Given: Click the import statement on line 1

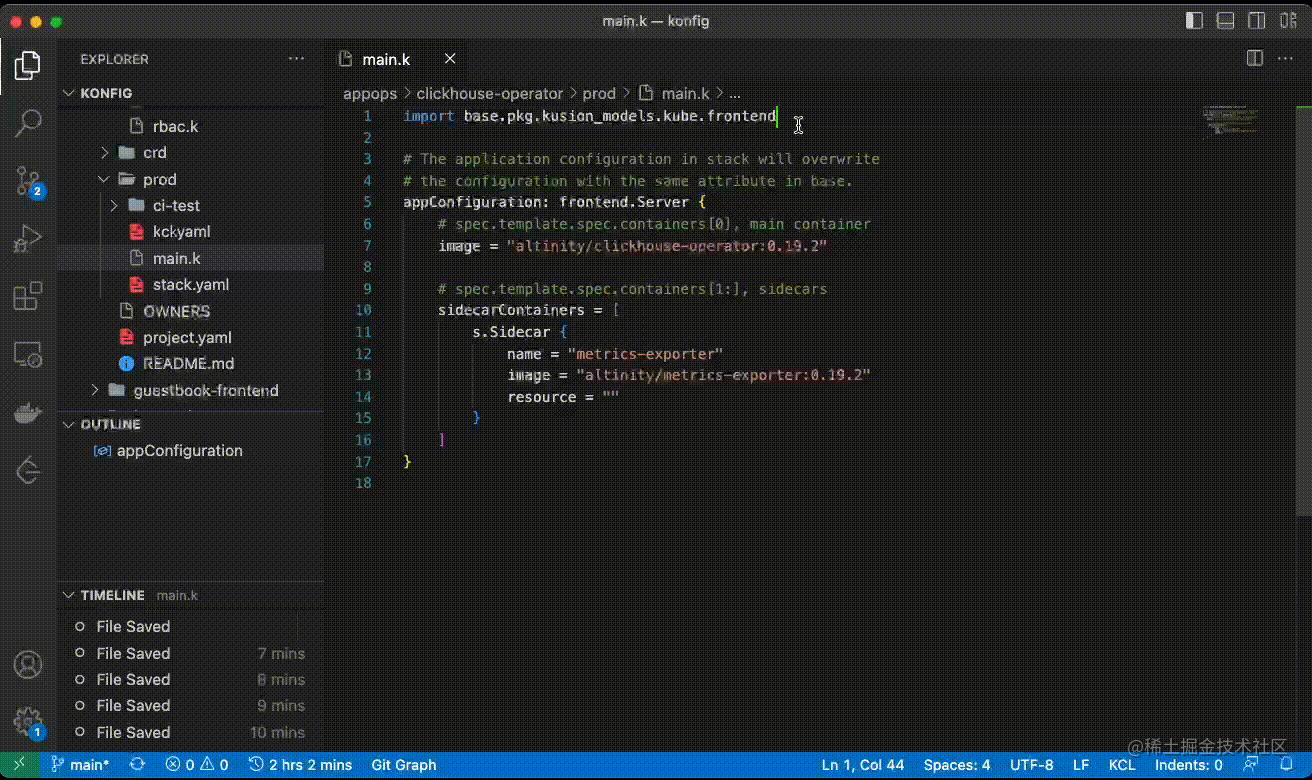Looking at the screenshot, I should click(x=590, y=116).
